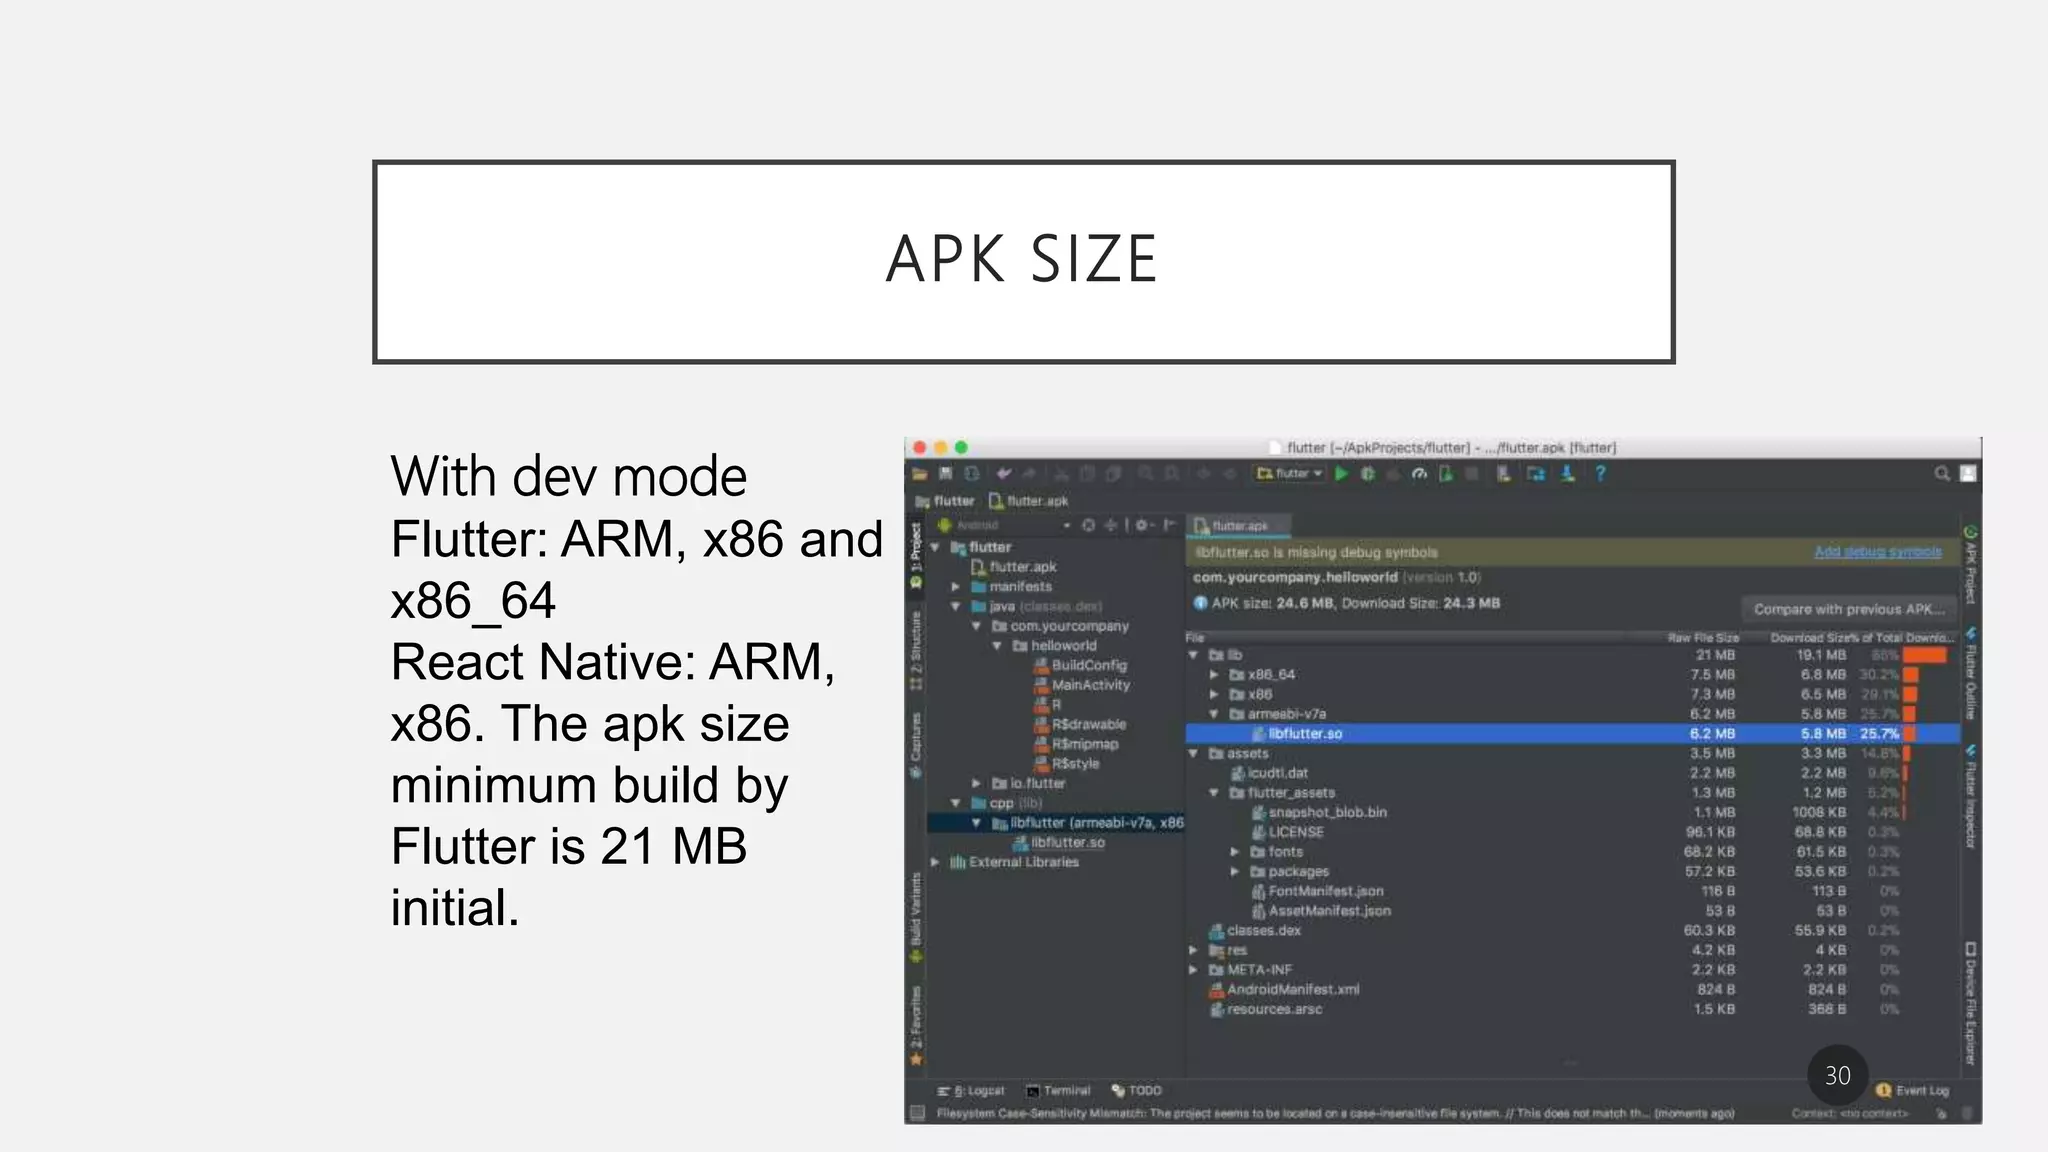Expand the External Libraries node
The height and width of the screenshot is (1152, 2048).
click(x=935, y=862)
